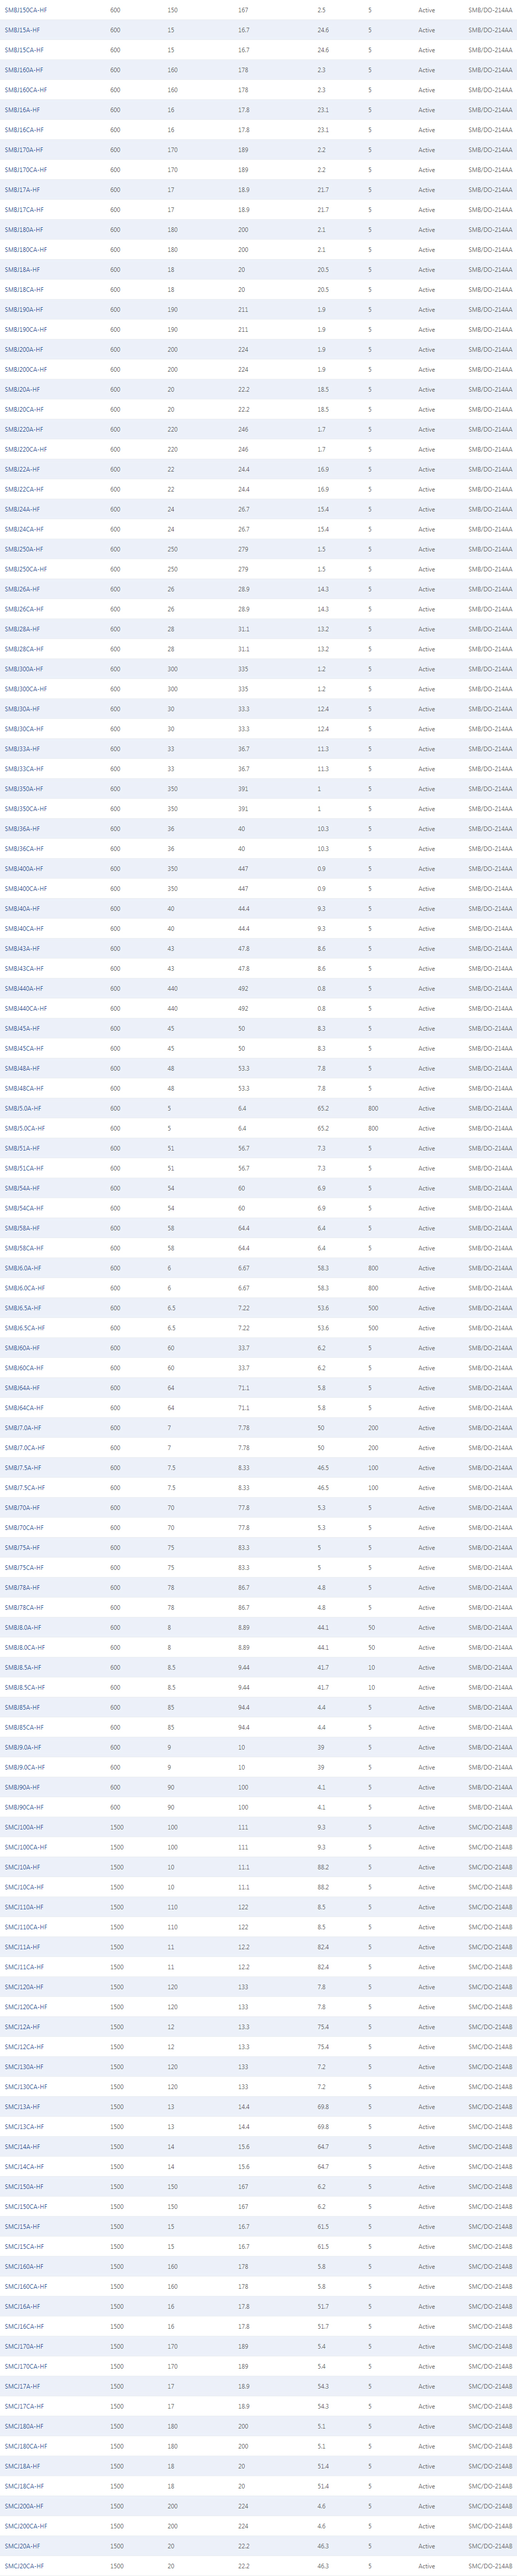Open the SMBJ17CA-HF part link
Image resolution: width=517 pixels, height=2576 pixels.
24,210
